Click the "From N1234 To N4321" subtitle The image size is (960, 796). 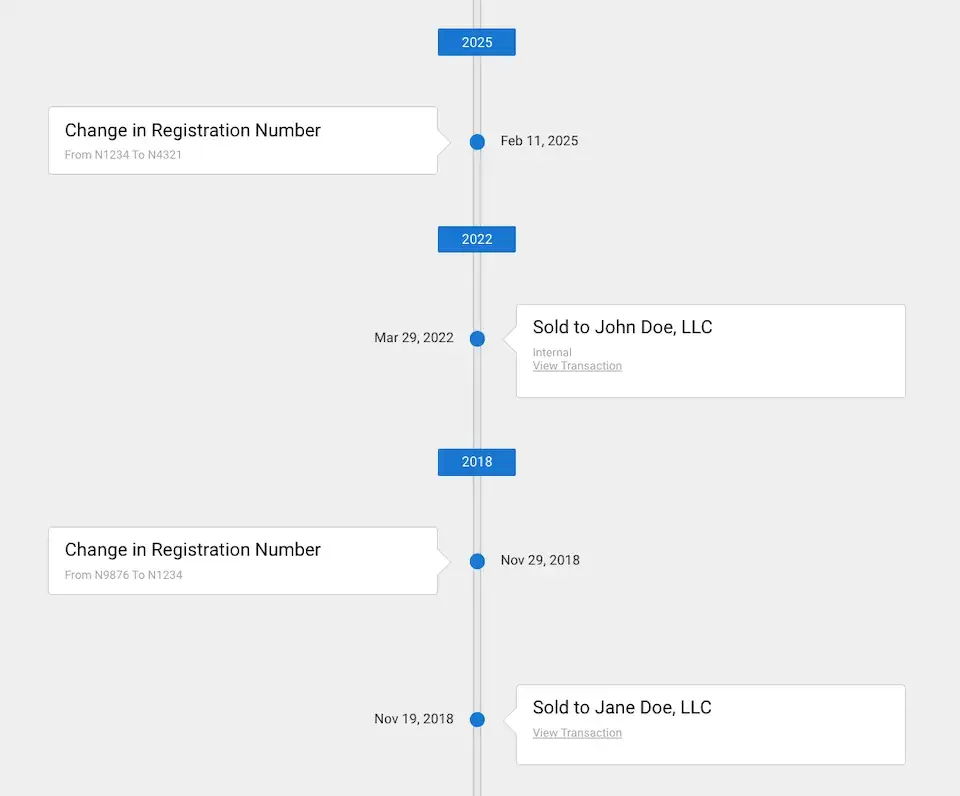pyautogui.click(x=123, y=155)
